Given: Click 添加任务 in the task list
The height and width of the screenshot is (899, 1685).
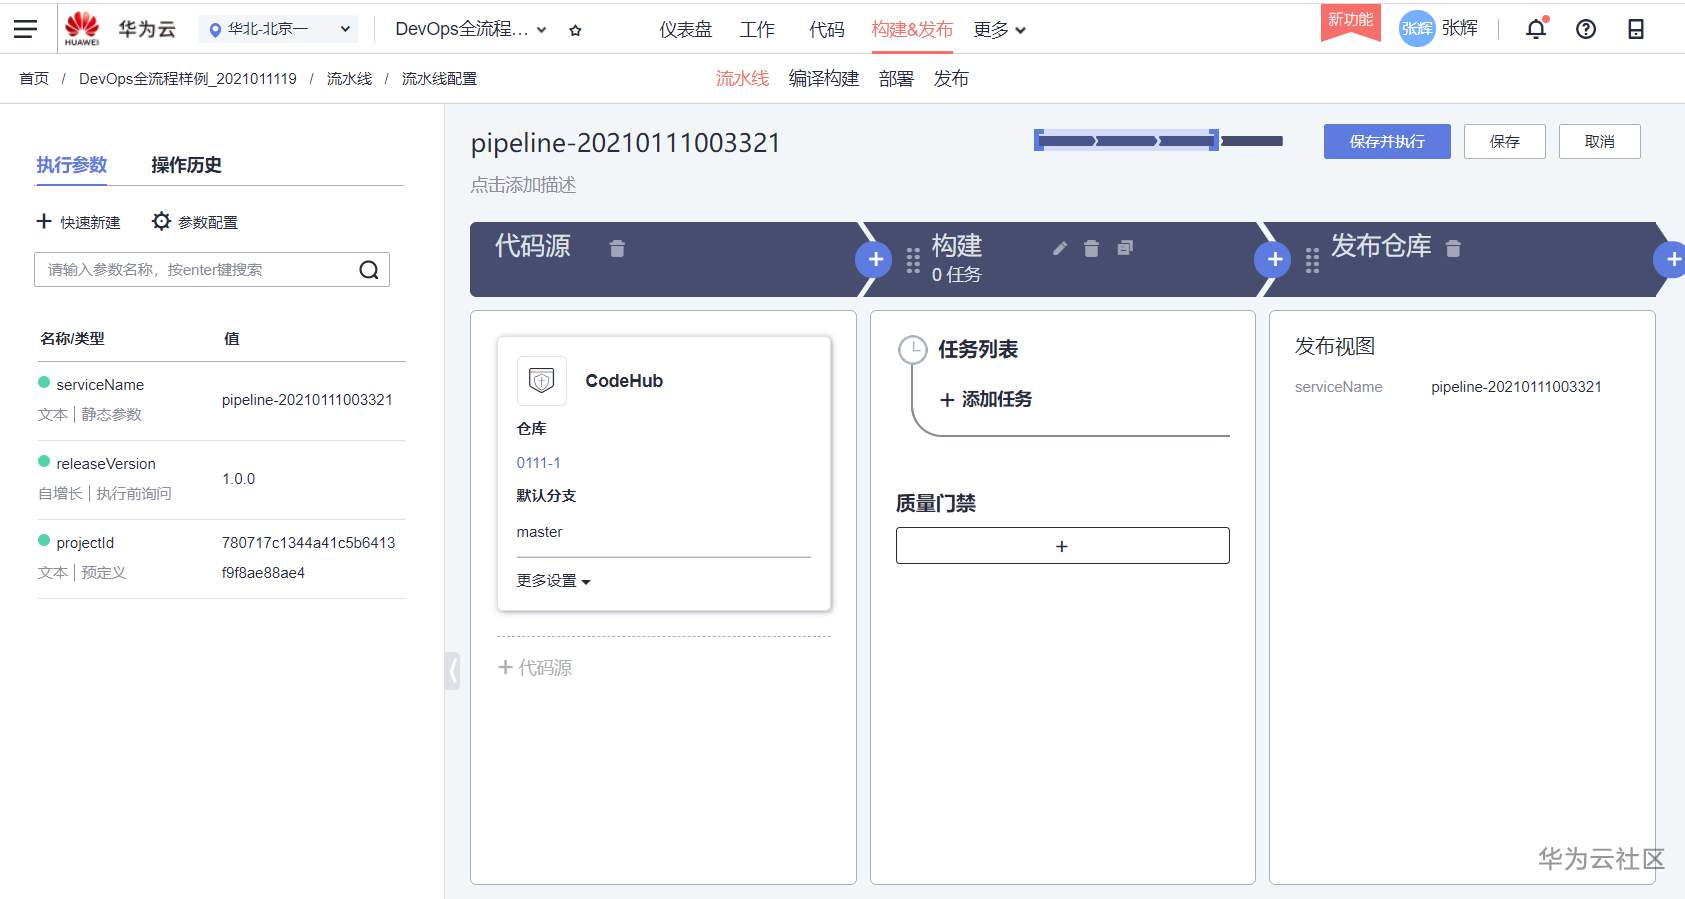Looking at the screenshot, I should (986, 399).
